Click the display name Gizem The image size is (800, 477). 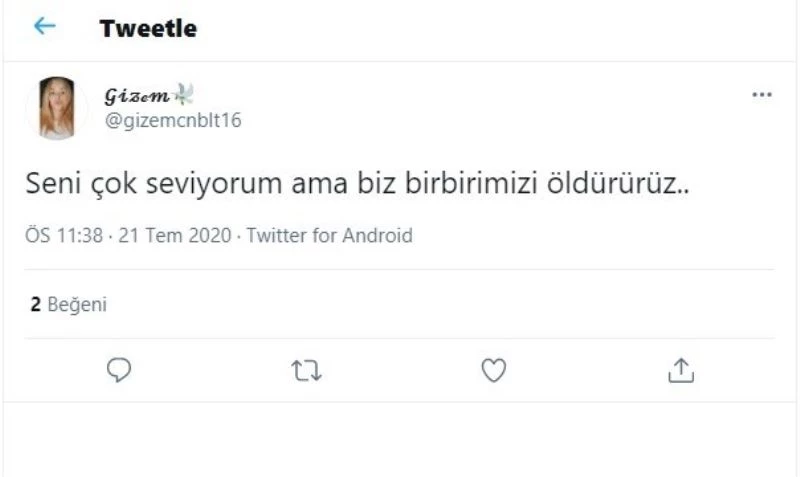135,96
